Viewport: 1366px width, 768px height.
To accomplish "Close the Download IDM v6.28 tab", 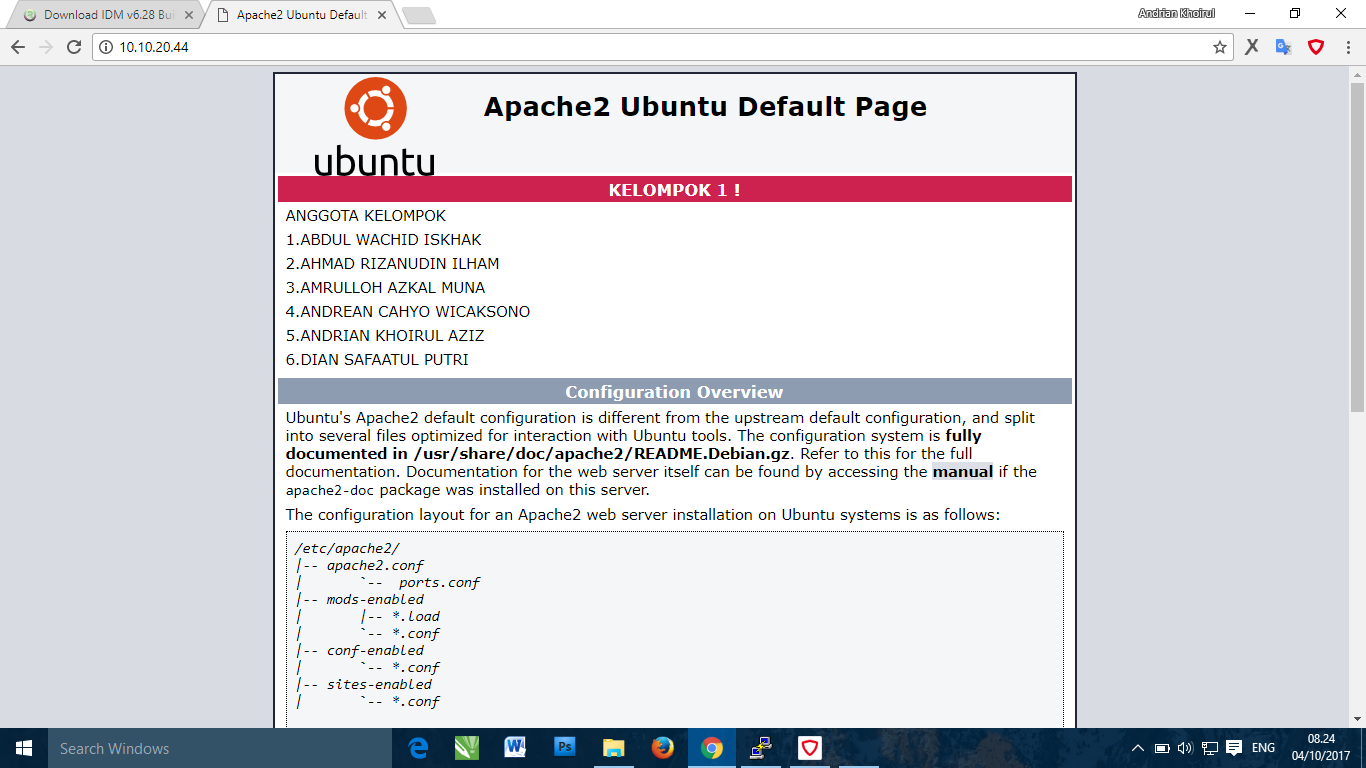I will click(189, 15).
